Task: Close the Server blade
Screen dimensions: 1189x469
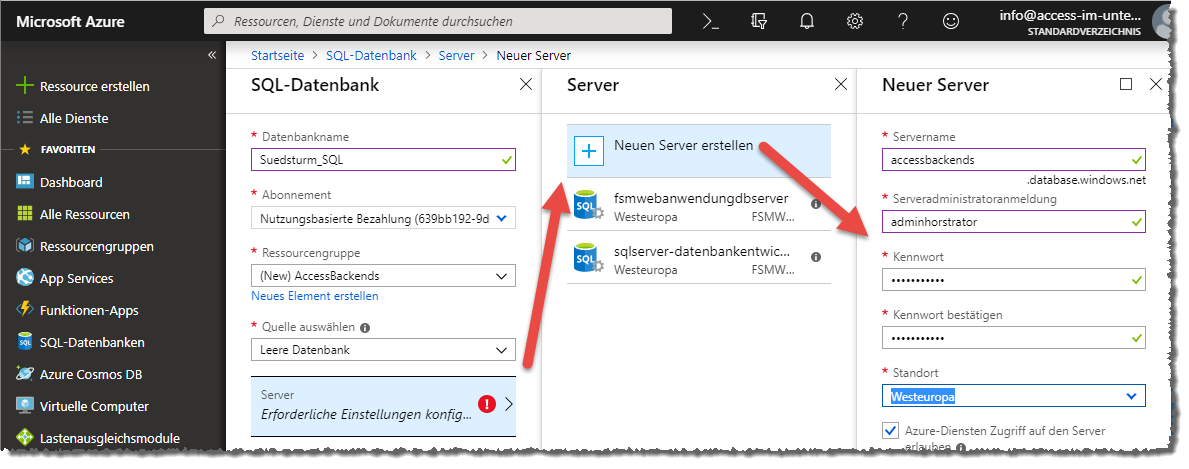Action: point(840,85)
